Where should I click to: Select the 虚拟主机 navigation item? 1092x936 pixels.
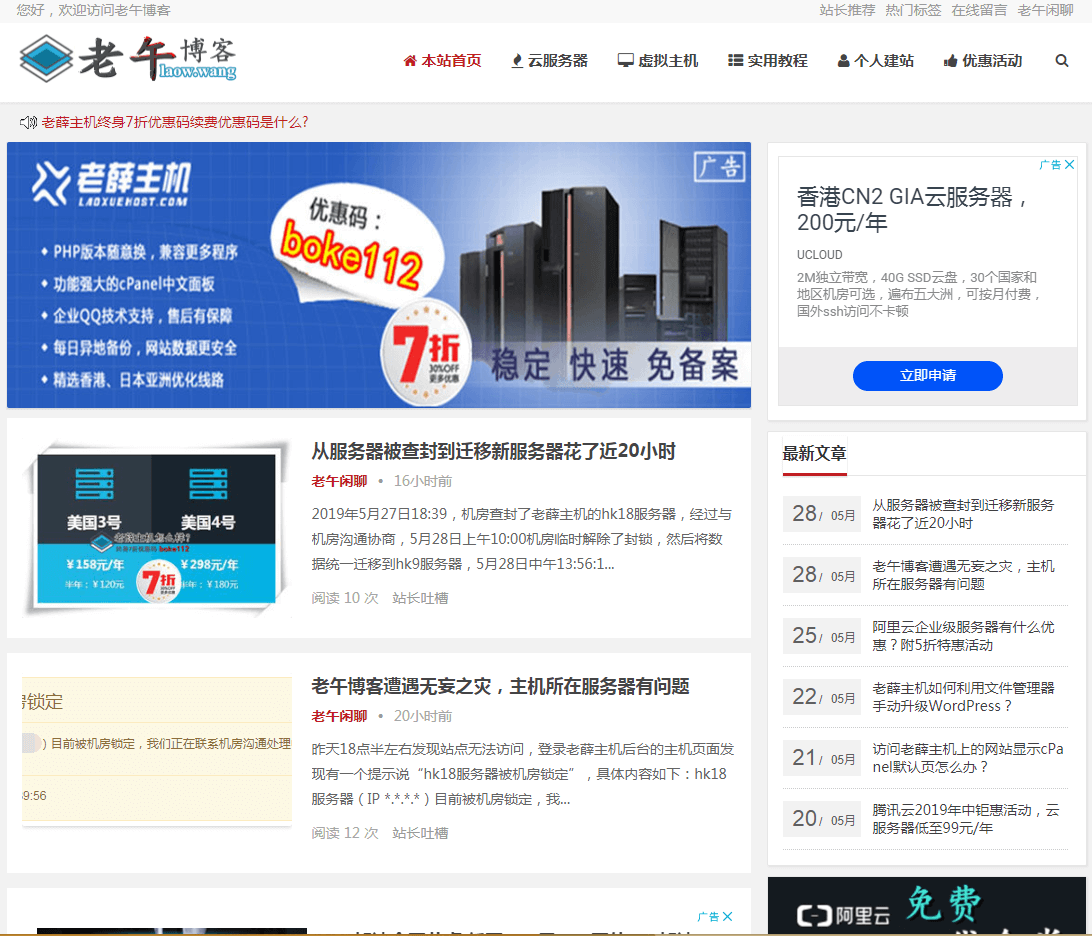pos(658,61)
